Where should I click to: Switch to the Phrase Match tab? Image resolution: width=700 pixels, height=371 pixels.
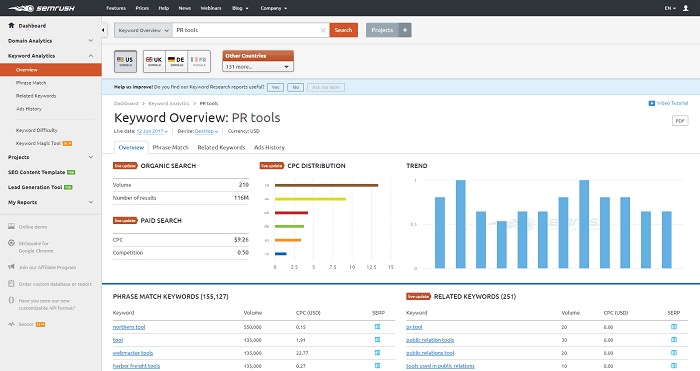tap(171, 147)
